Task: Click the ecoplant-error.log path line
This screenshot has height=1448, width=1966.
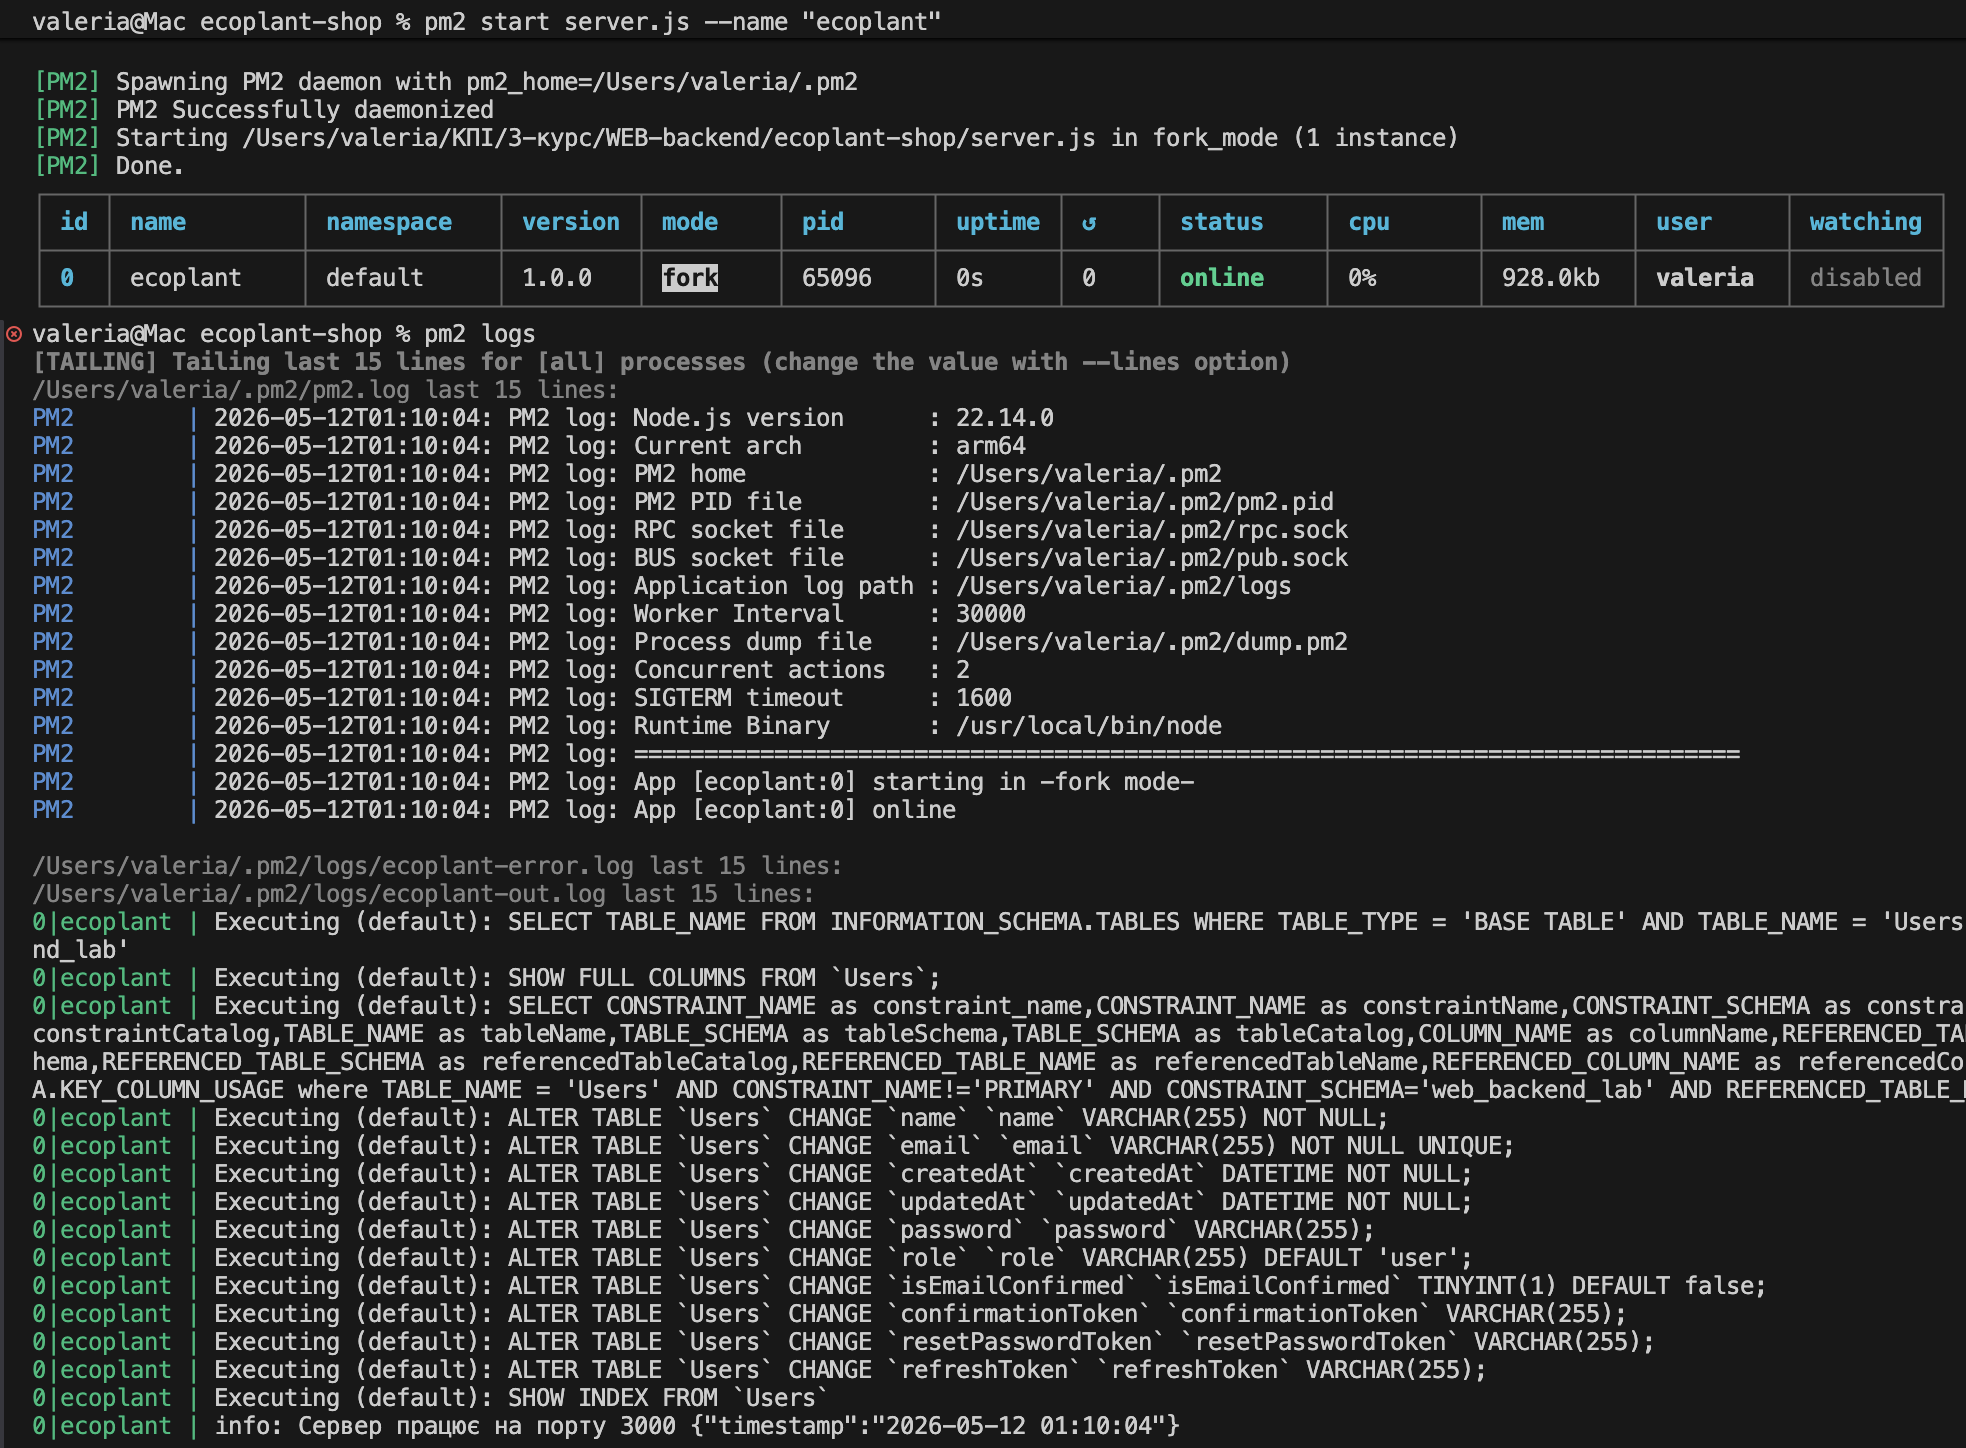Action: coord(438,866)
